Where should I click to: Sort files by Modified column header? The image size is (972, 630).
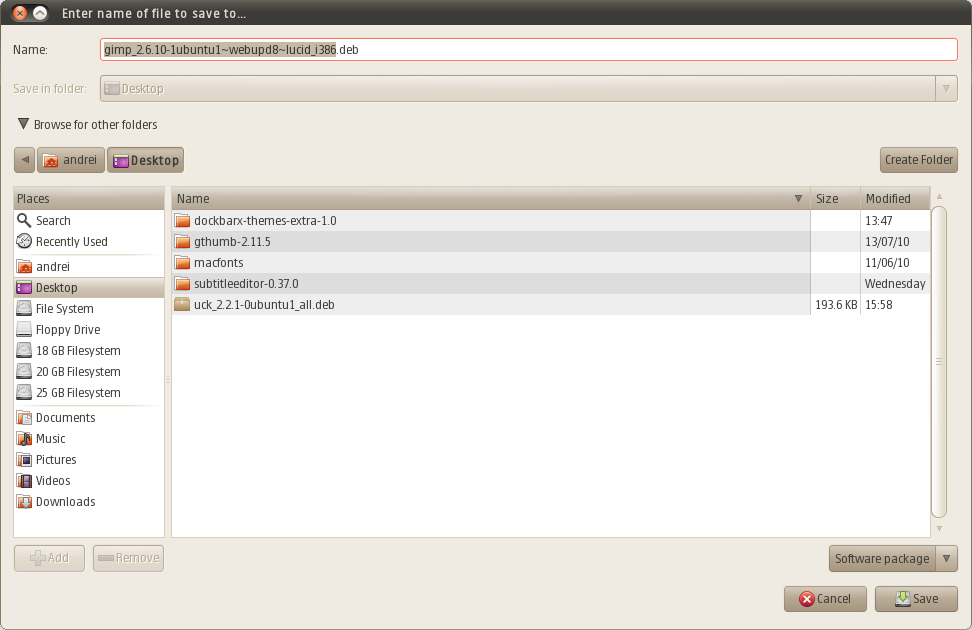pyautogui.click(x=895, y=198)
